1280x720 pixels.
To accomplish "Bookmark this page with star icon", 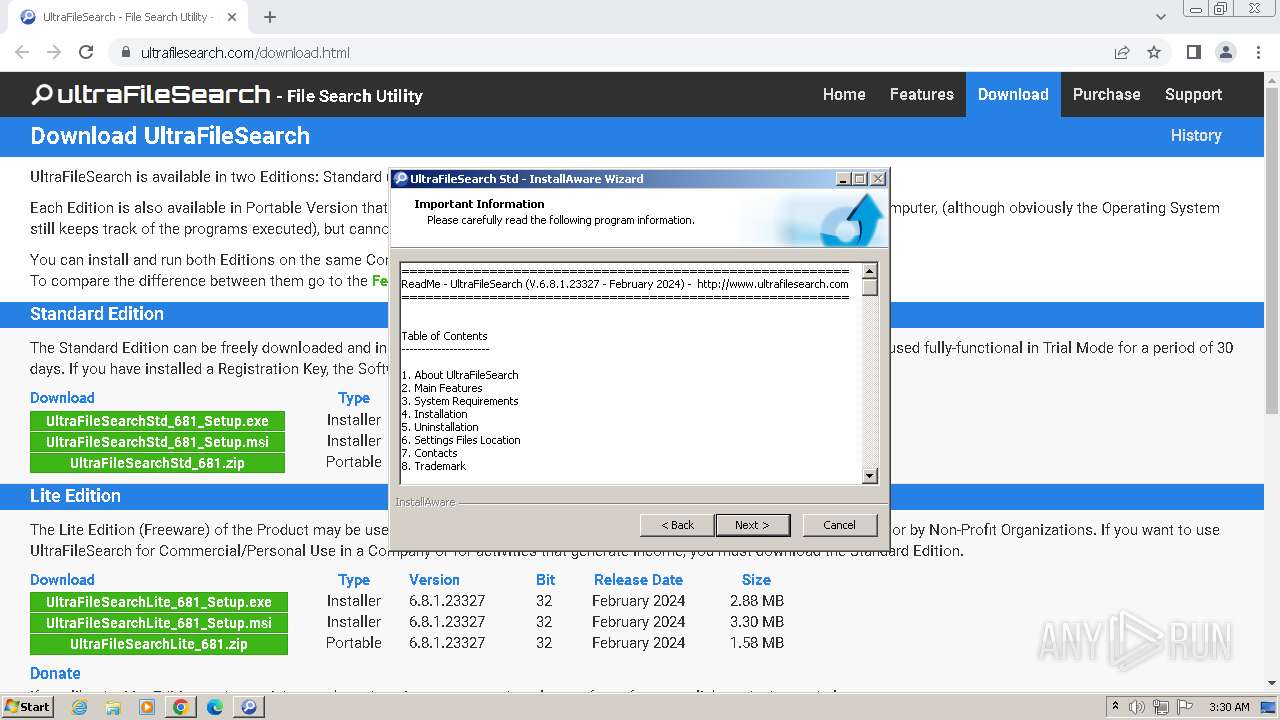I will click(x=1154, y=52).
